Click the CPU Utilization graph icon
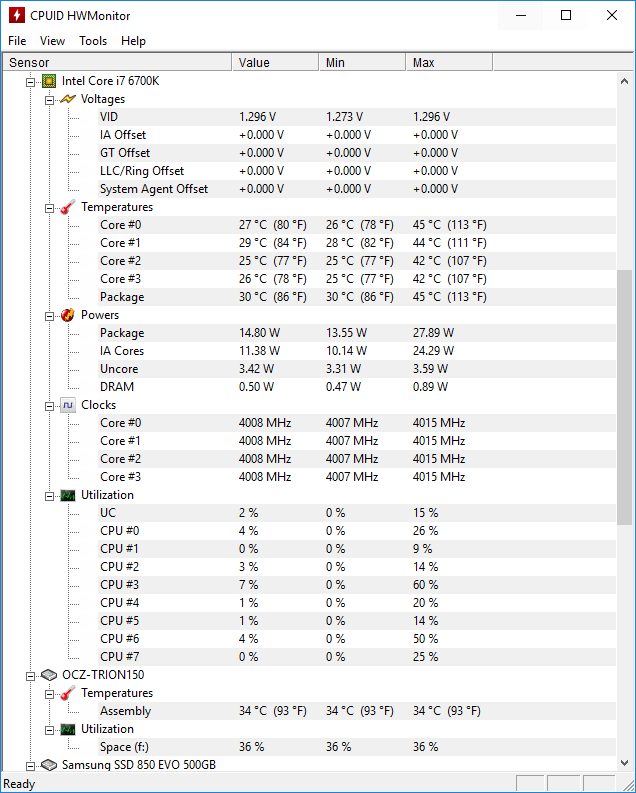The image size is (636, 793). 68,495
